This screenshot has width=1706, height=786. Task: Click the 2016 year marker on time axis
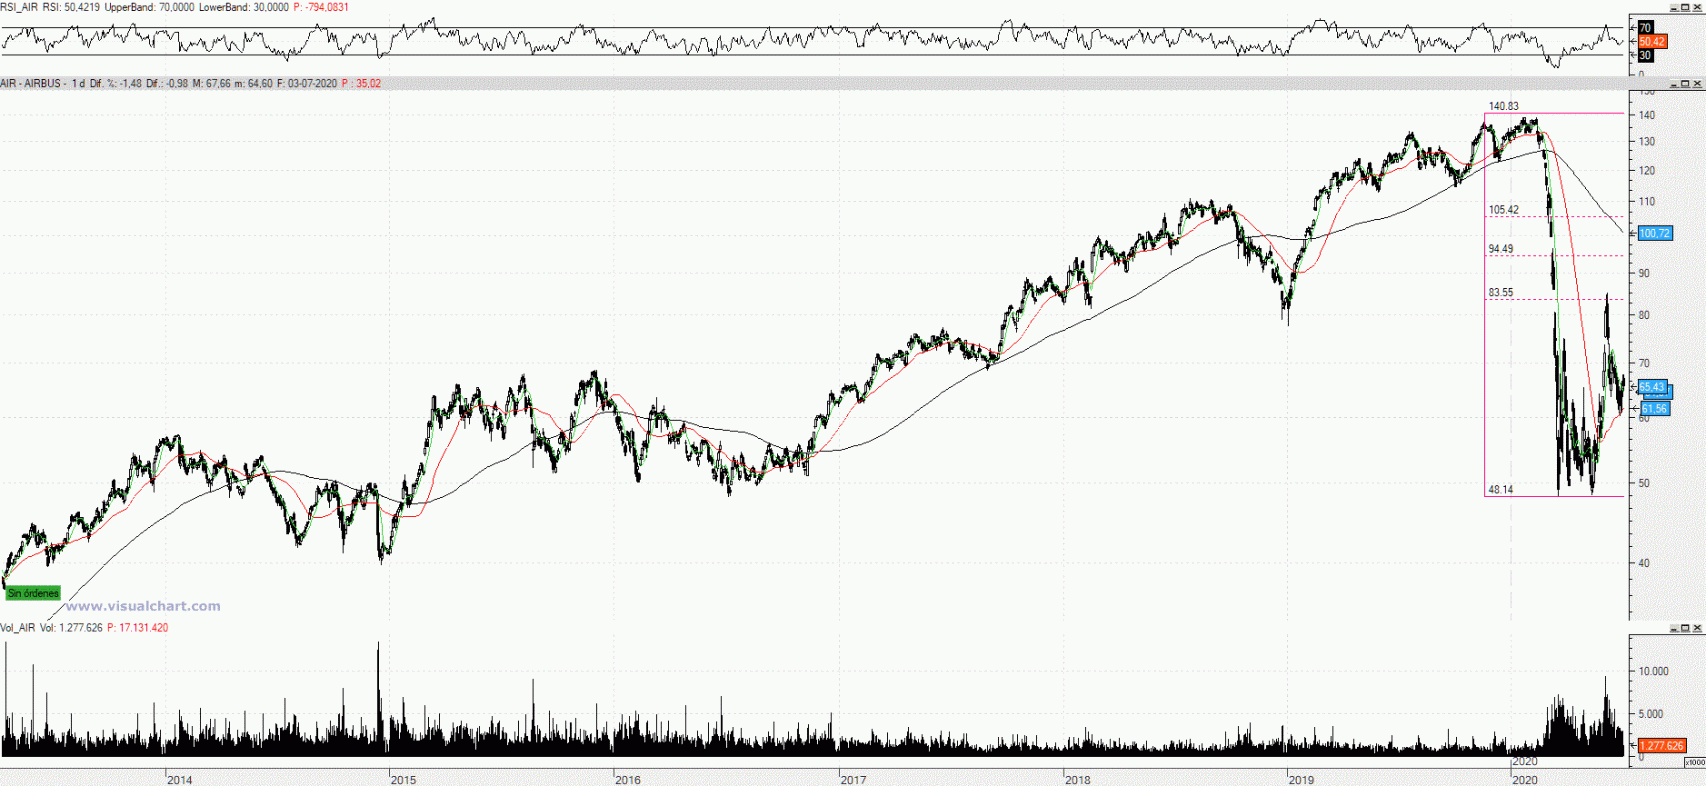point(628,779)
